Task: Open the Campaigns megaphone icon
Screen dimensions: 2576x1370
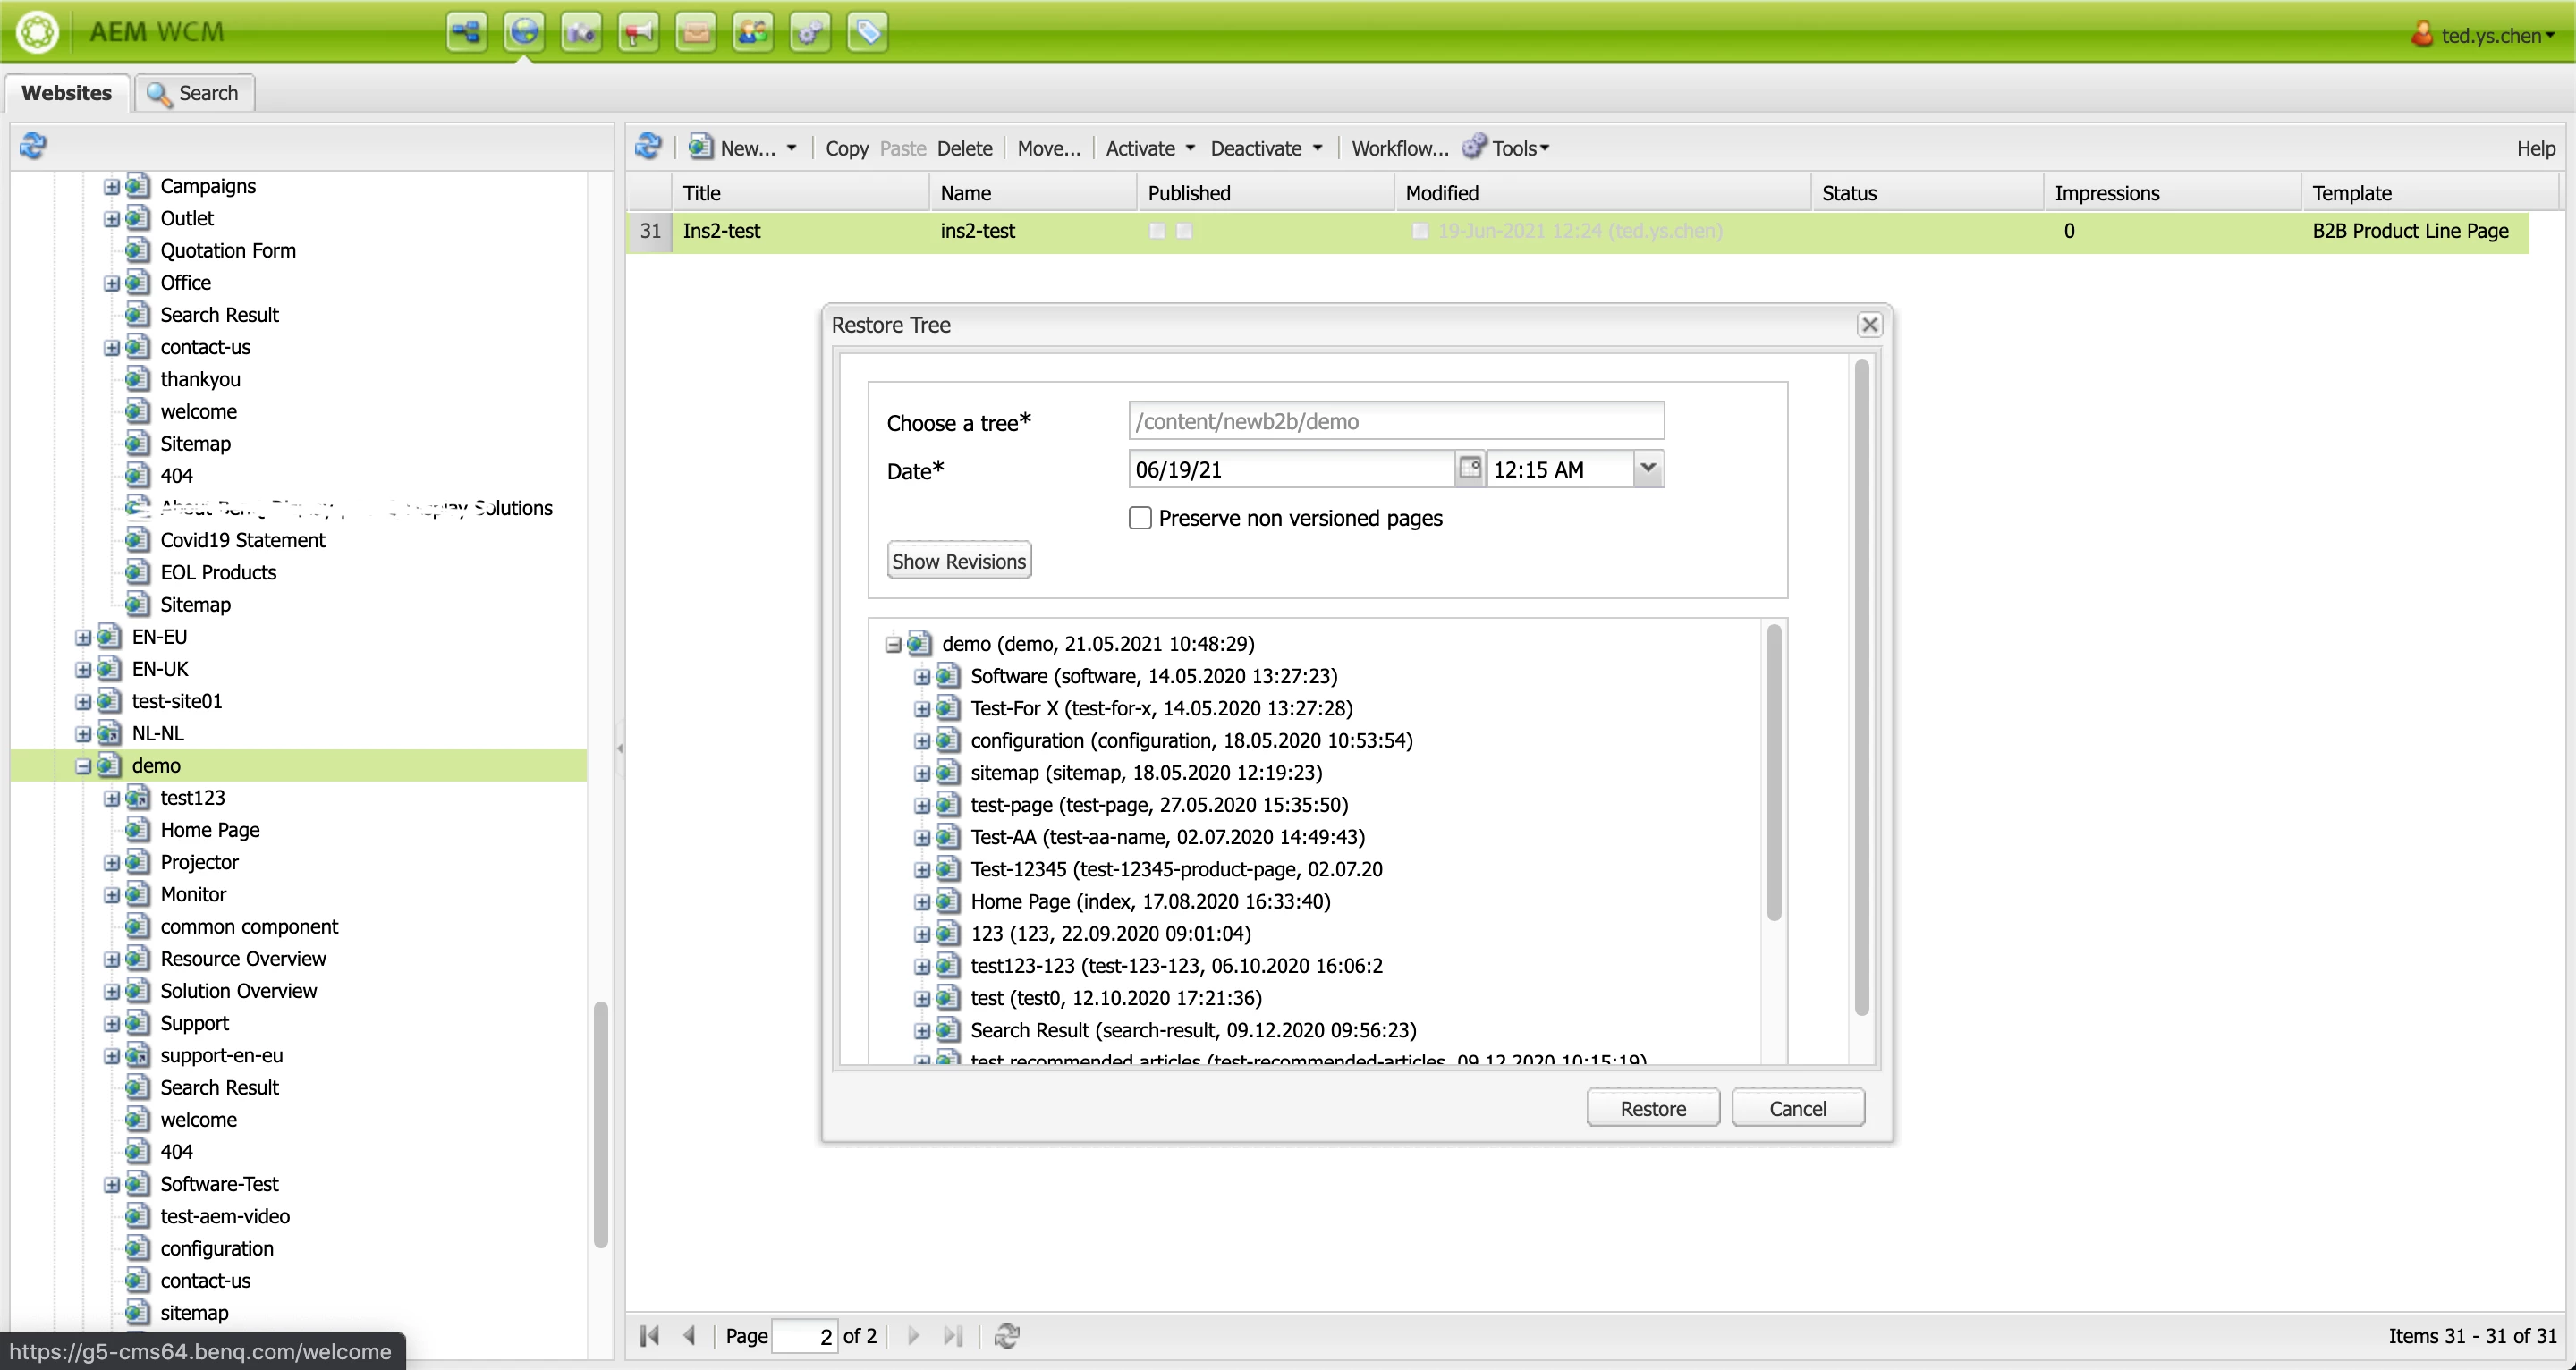Action: pos(638,33)
